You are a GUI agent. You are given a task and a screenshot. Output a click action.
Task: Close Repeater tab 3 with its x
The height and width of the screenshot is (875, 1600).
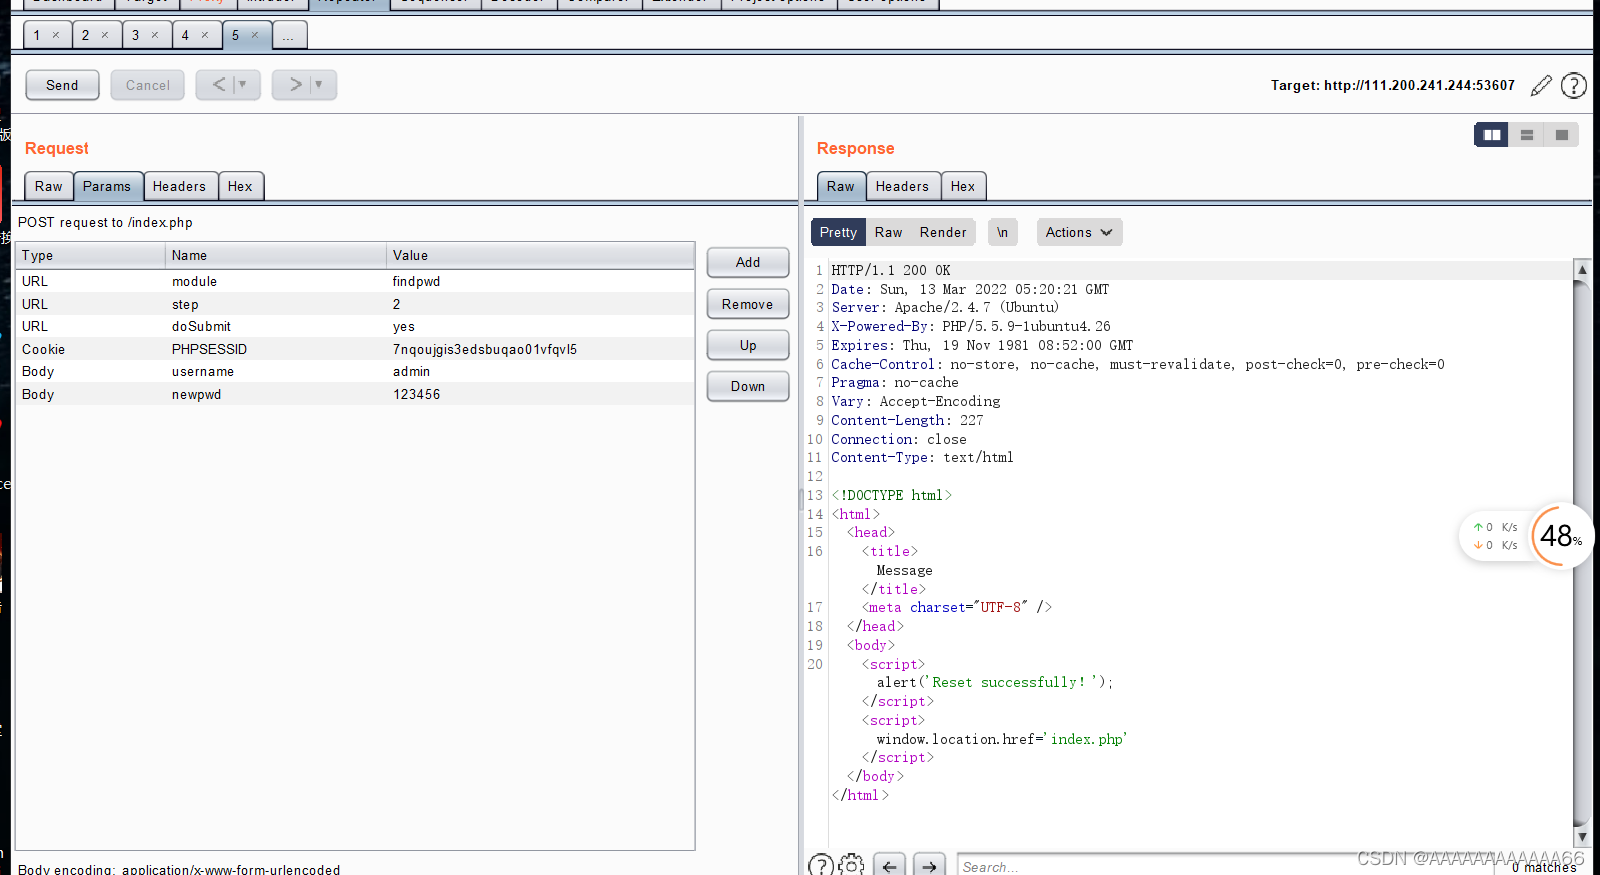155,35
